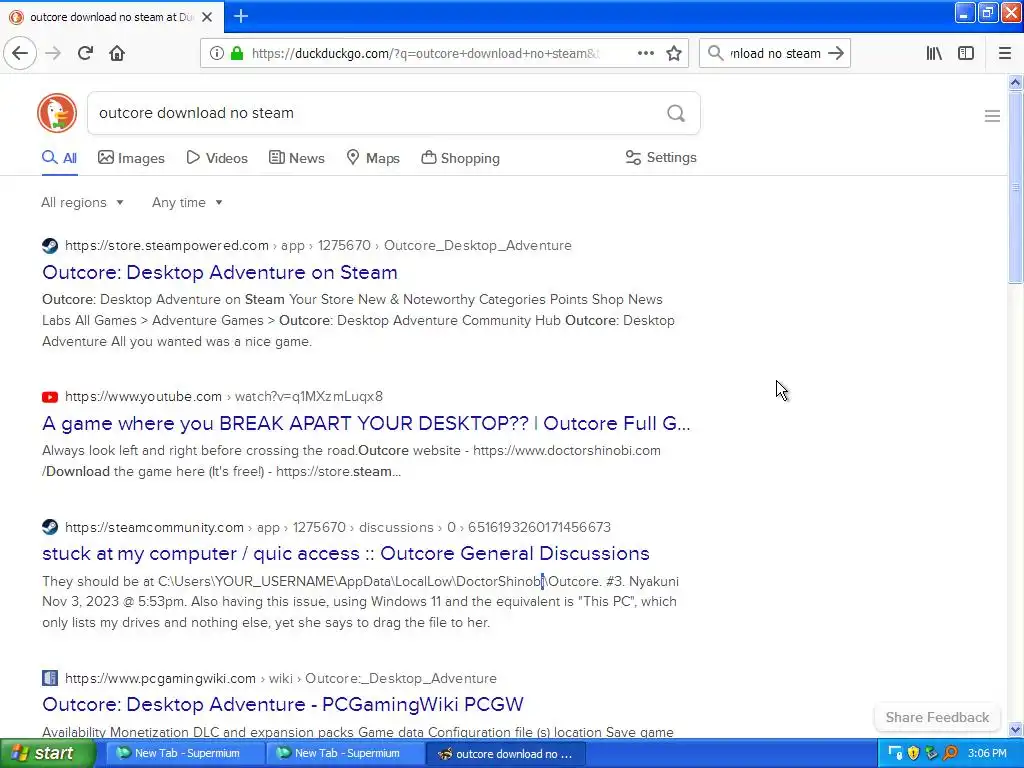The image size is (1024, 768).
Task: Open page actions three-dot menu
Action: pyautogui.click(x=646, y=53)
